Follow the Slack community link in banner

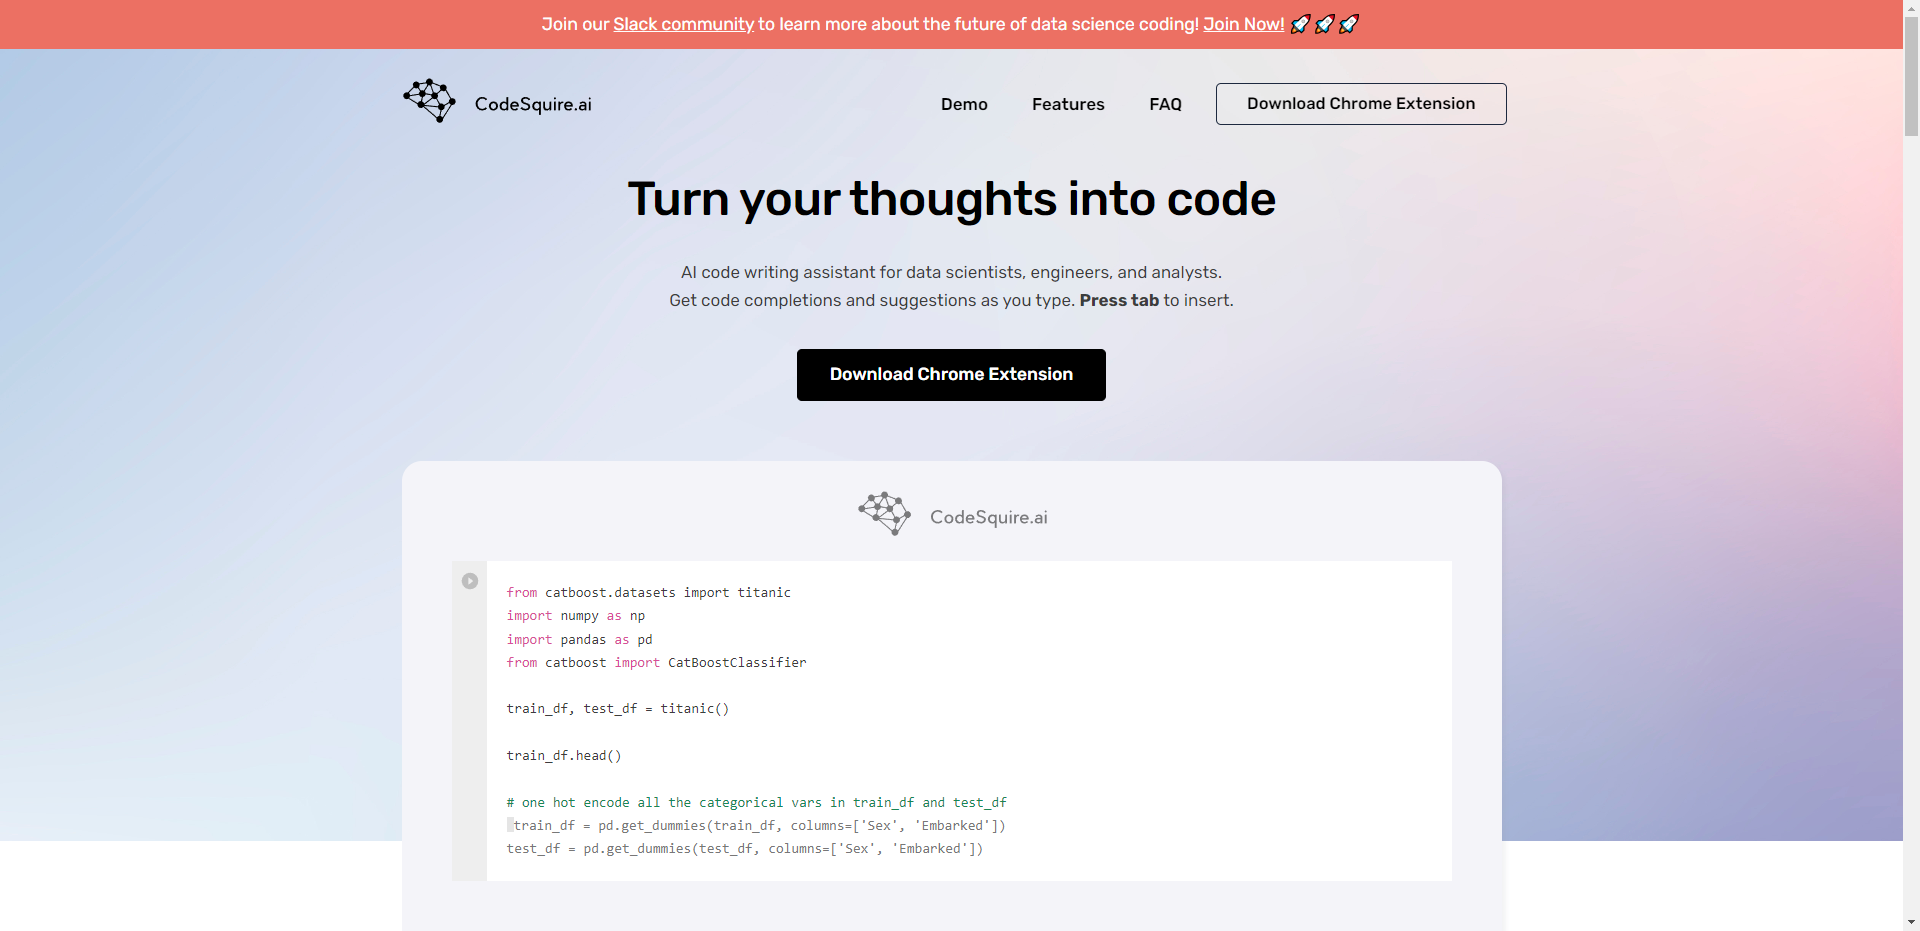683,24
